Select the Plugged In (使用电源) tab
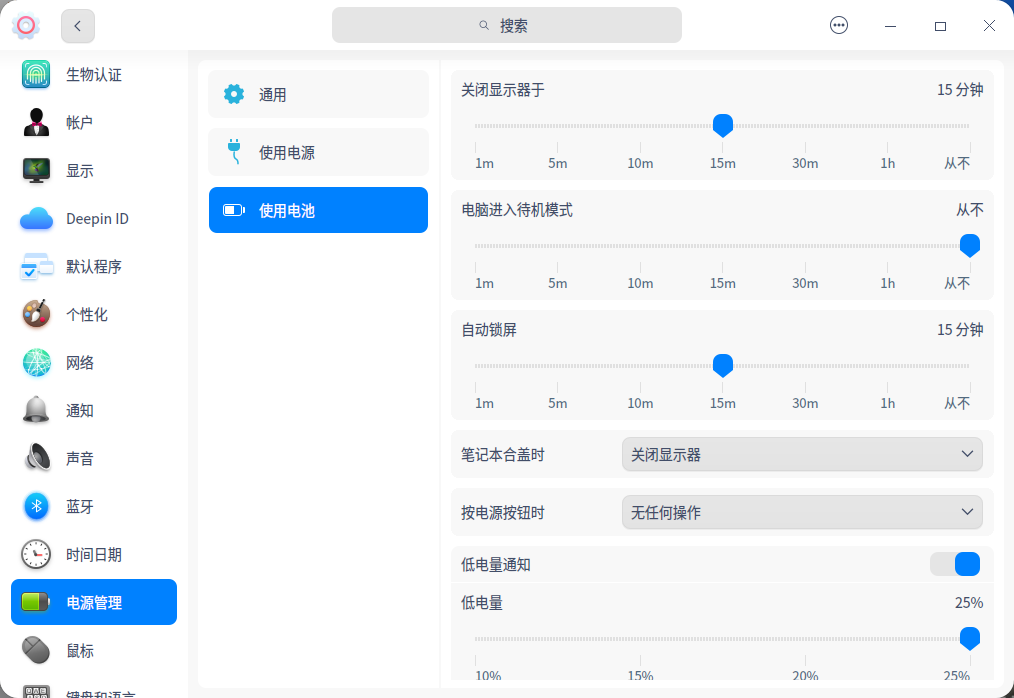The width and height of the screenshot is (1014, 698). pos(318,153)
